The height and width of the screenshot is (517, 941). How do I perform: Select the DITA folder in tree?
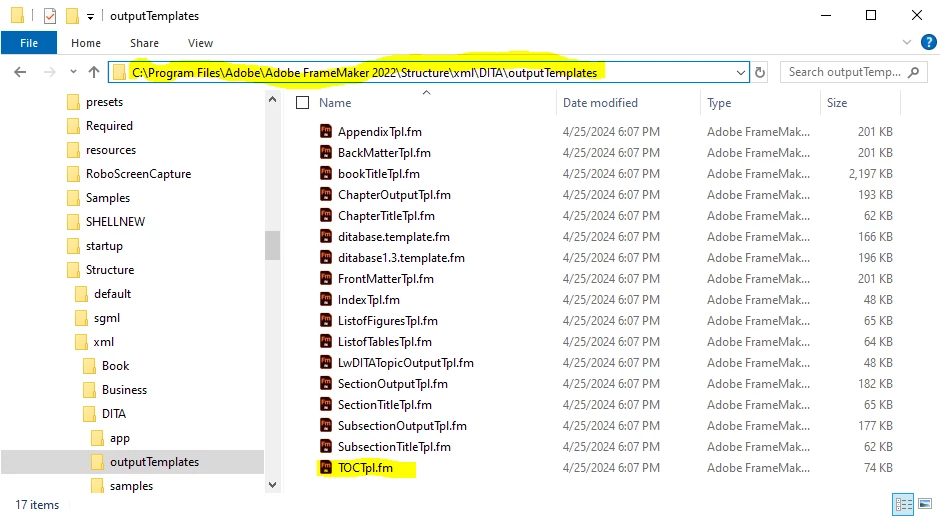click(x=113, y=414)
